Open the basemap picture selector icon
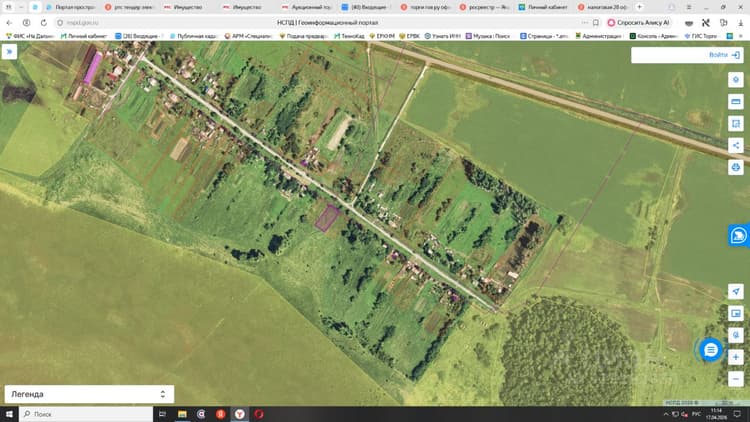Image resolution: width=750 pixels, height=422 pixels. (736, 313)
